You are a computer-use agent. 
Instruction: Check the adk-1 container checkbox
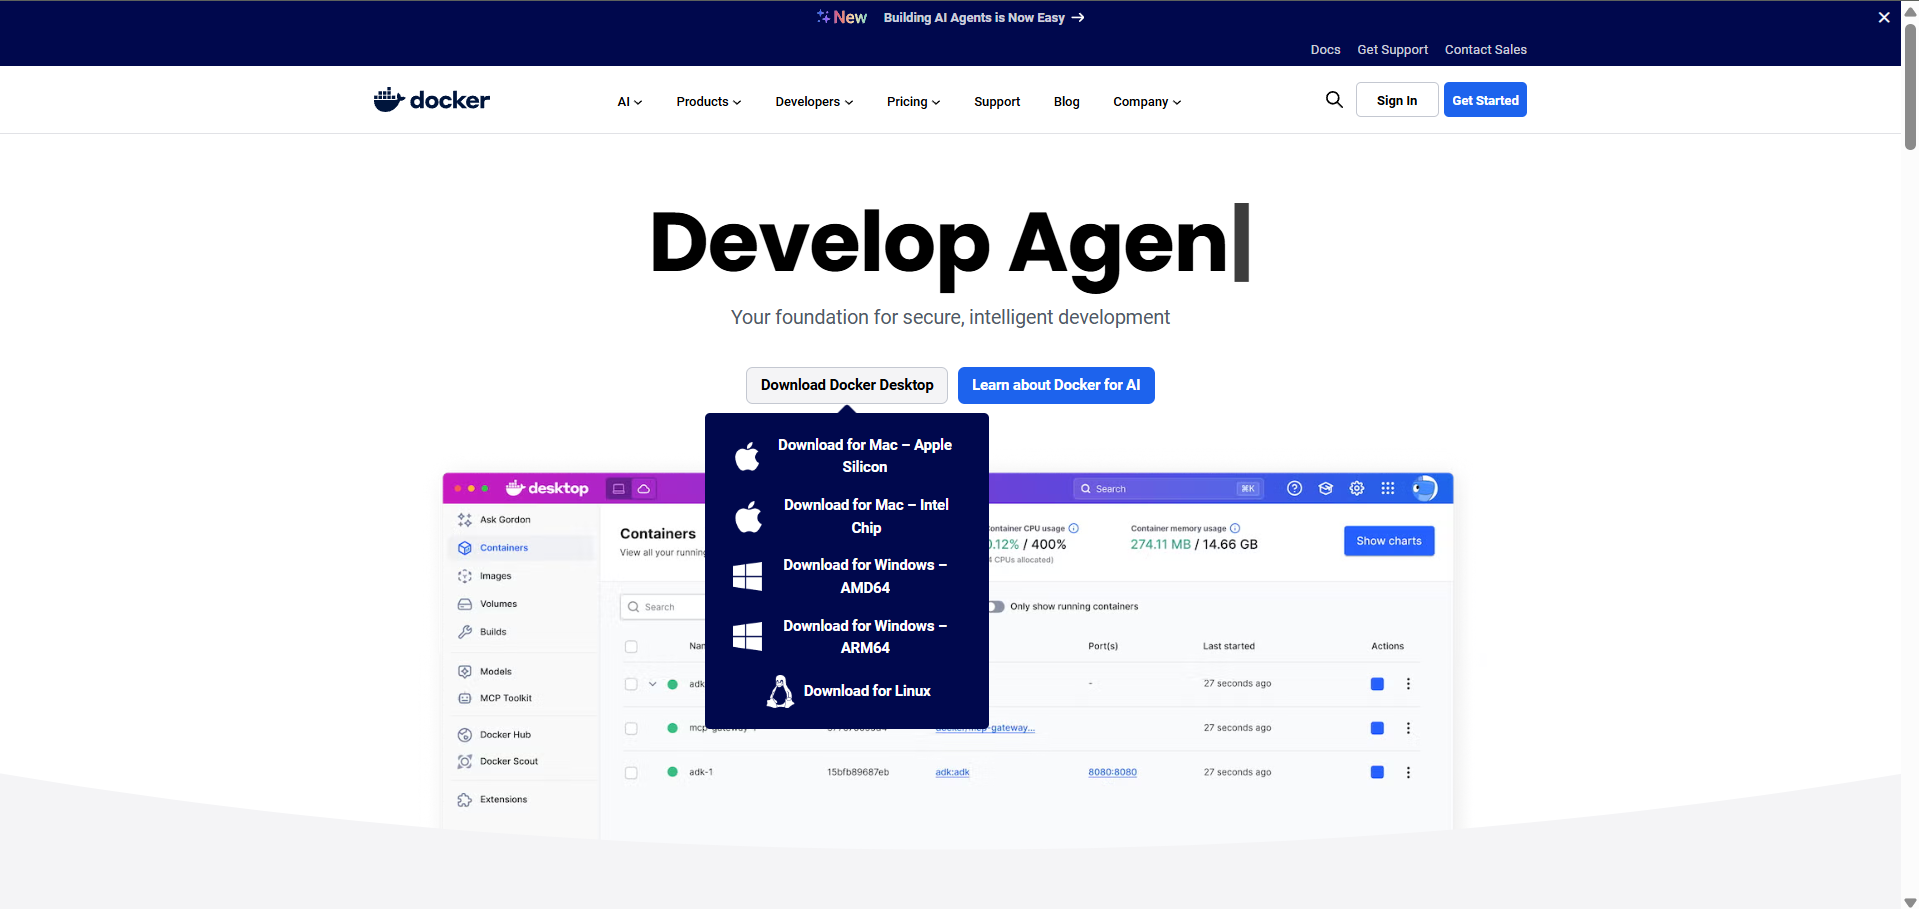click(631, 773)
